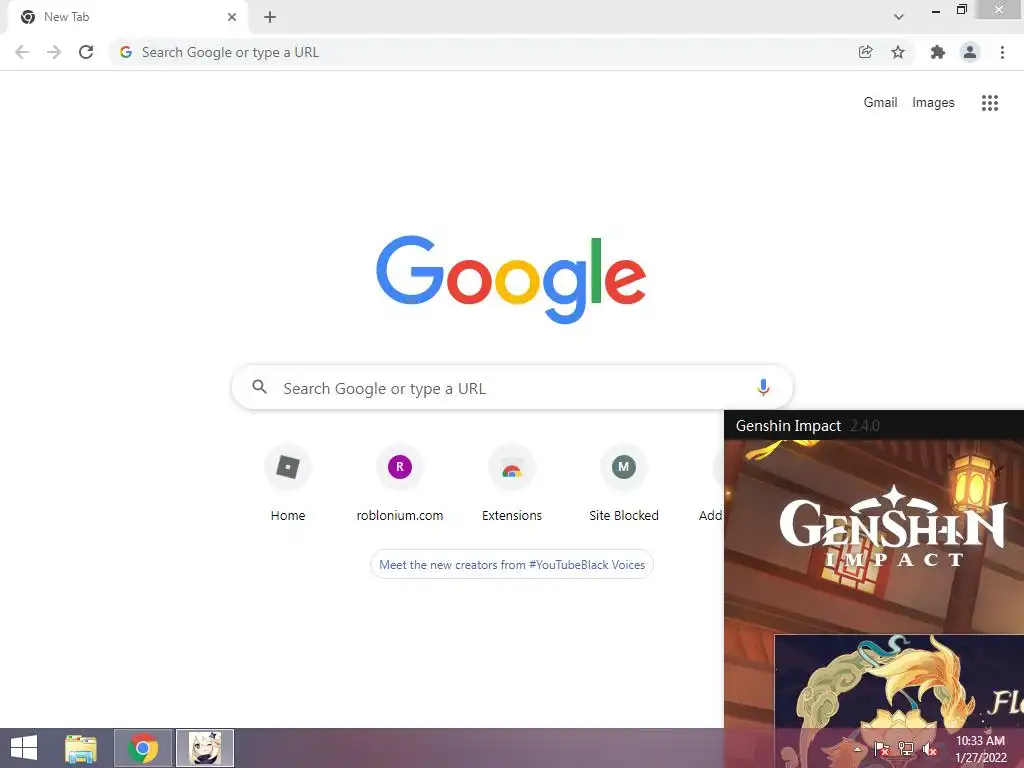This screenshot has width=1024, height=768.
Task: Reload the page with refresh icon
Action: pos(86,52)
